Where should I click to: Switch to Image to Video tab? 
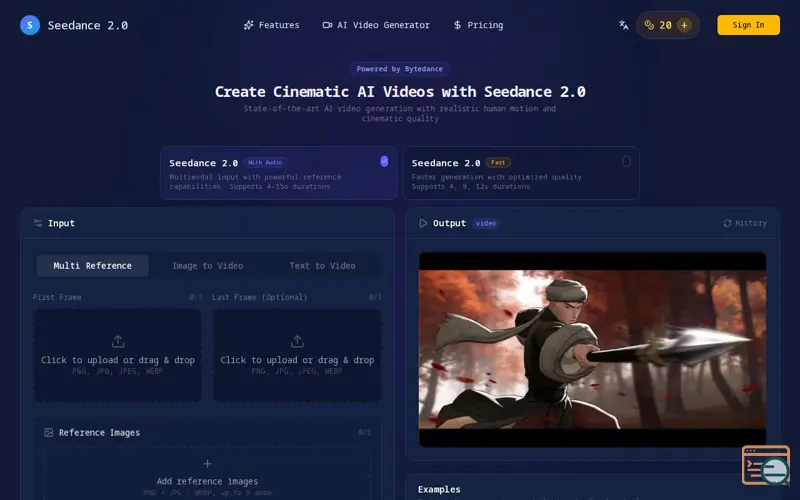207,265
